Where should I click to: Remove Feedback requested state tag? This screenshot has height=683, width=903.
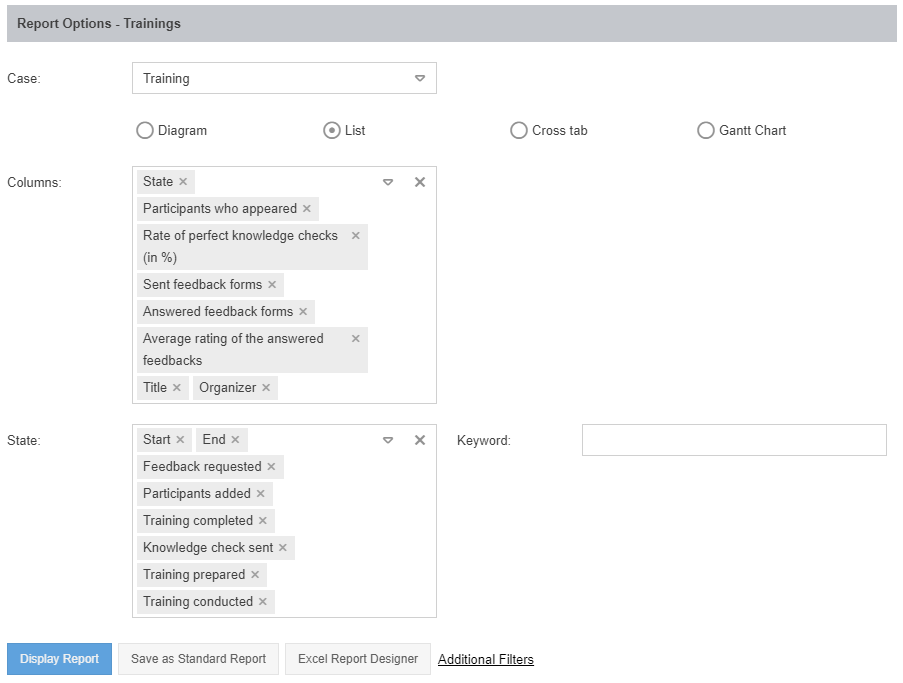[x=271, y=467]
